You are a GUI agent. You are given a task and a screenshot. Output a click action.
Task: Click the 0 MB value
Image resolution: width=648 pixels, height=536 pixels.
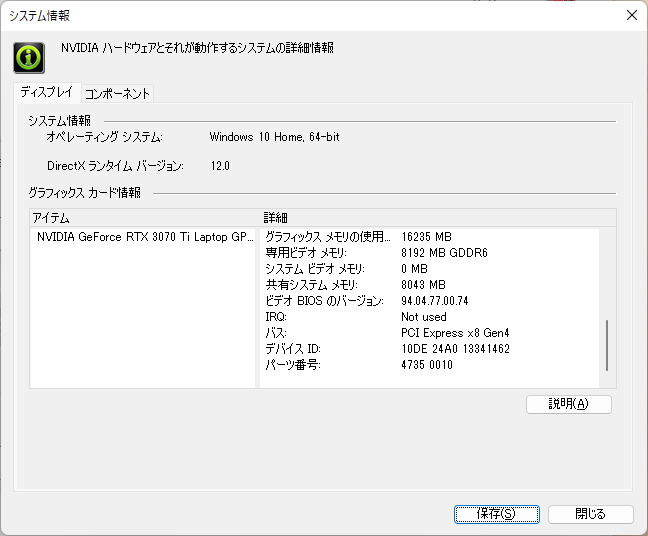coord(414,269)
